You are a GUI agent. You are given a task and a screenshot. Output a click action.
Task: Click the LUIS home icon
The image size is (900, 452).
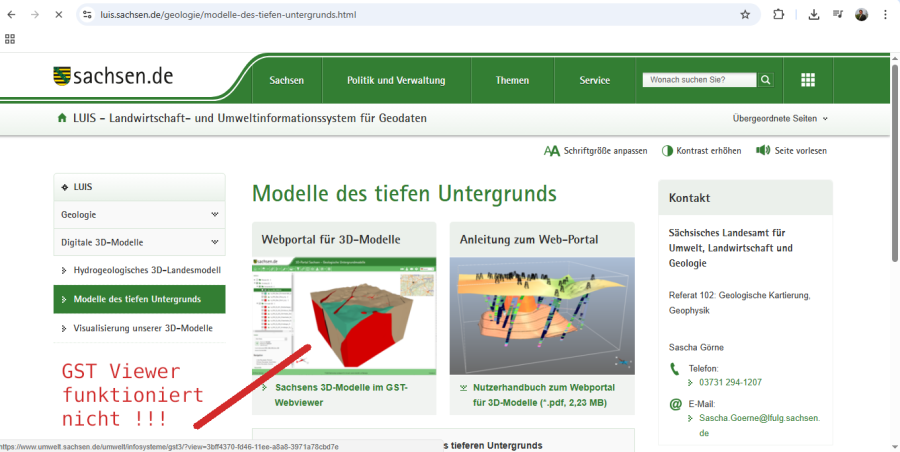pyautogui.click(x=62, y=118)
